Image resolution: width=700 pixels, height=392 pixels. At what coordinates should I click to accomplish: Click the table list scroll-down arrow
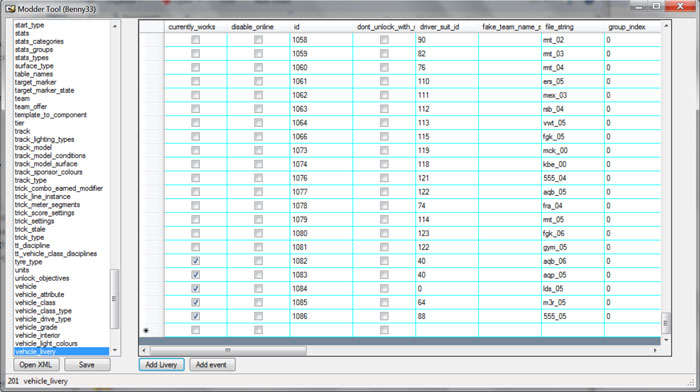pyautogui.click(x=115, y=350)
